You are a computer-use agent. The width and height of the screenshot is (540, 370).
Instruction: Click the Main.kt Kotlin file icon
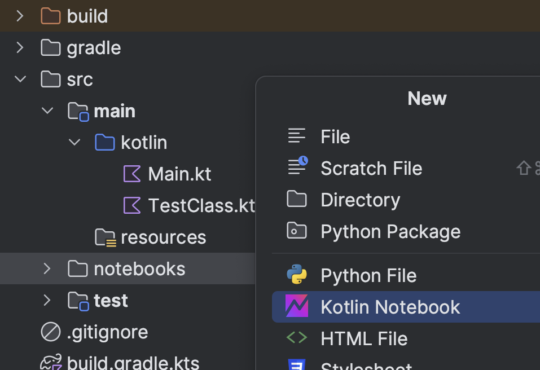click(132, 174)
